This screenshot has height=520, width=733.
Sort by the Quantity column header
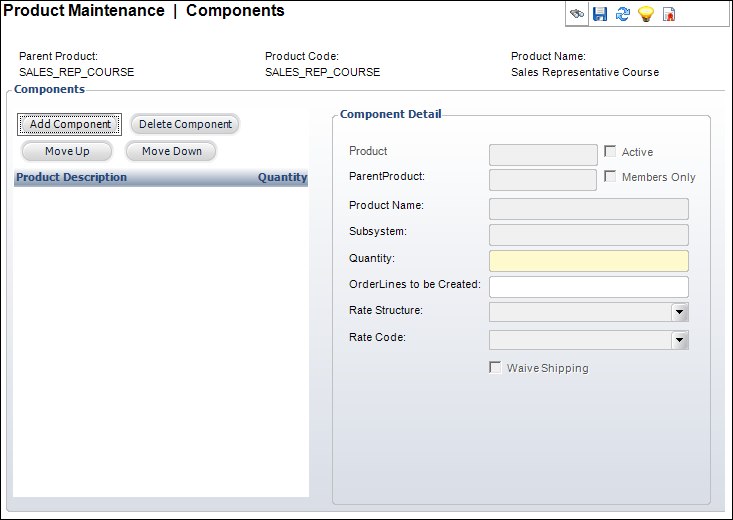[x=282, y=177]
